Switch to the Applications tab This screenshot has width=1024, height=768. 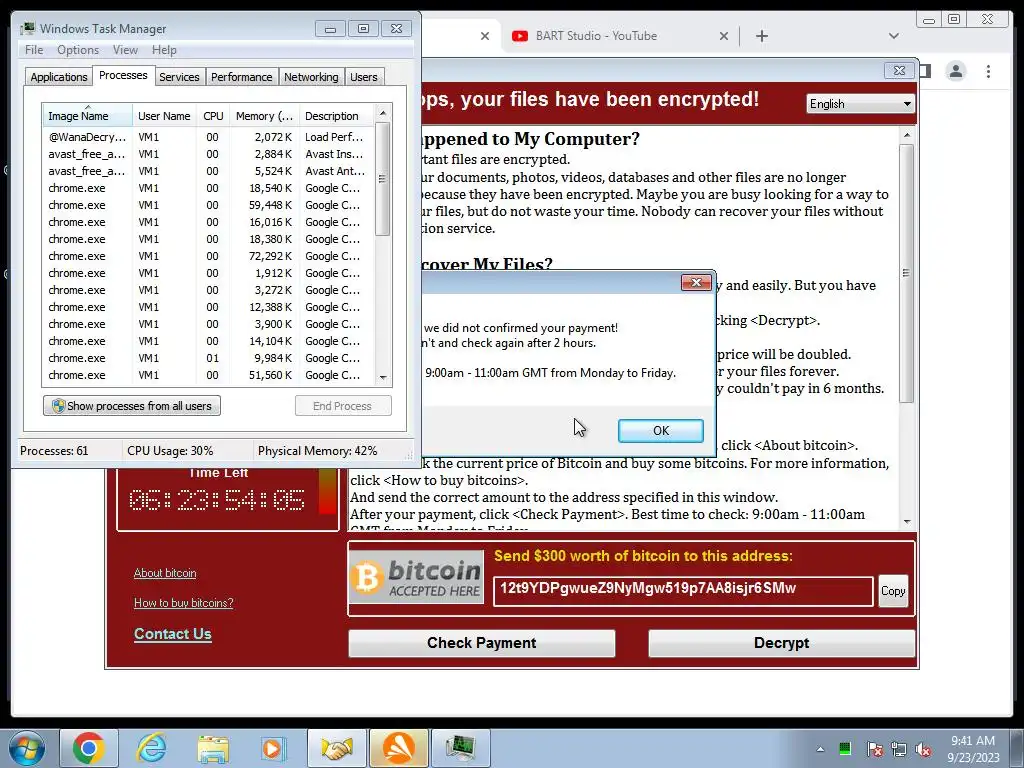[59, 77]
